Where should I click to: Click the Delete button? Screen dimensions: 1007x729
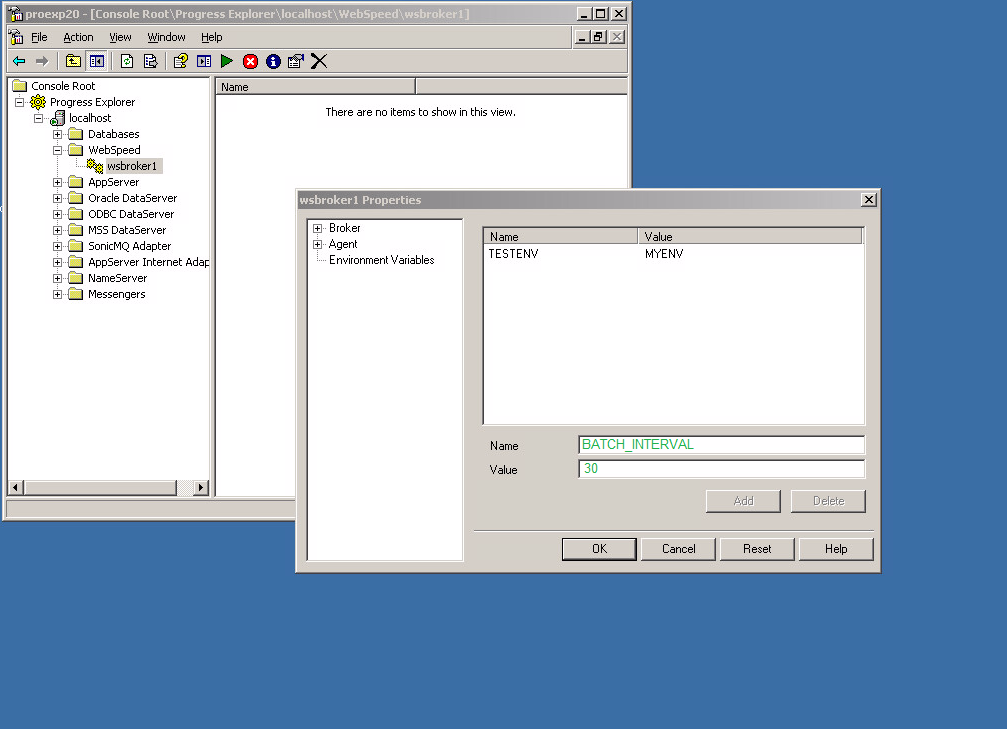click(828, 501)
